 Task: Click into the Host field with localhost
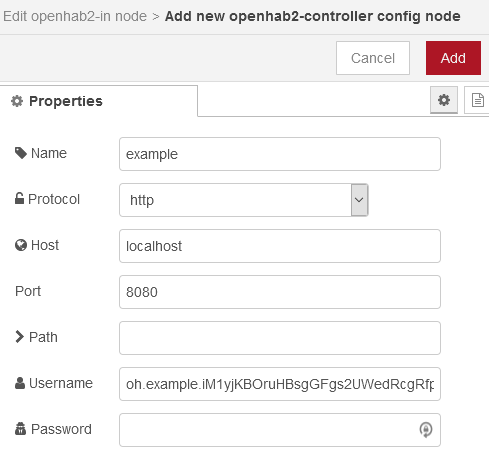pos(280,246)
